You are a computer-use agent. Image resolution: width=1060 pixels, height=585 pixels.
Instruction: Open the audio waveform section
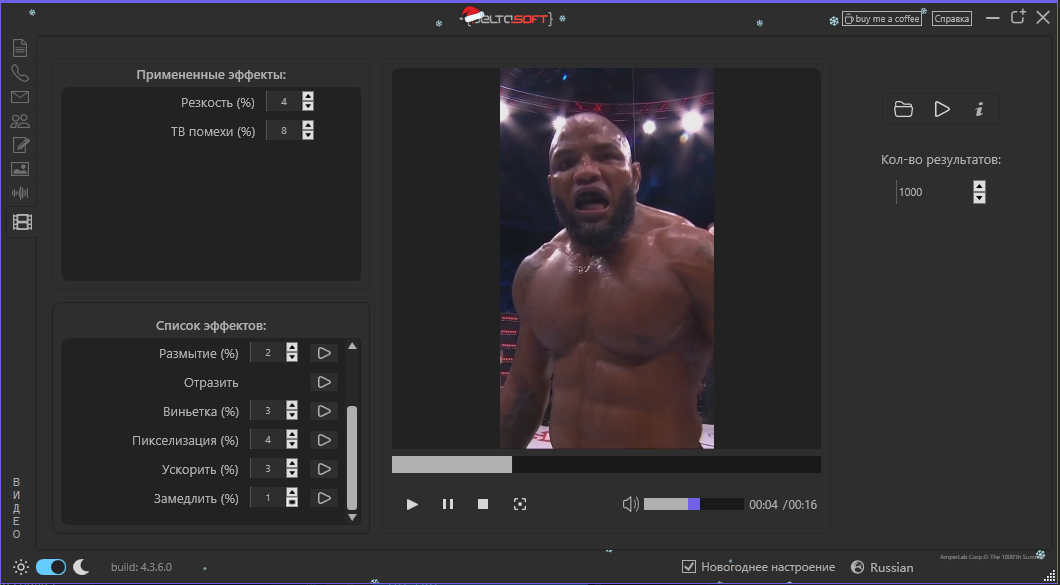(x=20, y=193)
